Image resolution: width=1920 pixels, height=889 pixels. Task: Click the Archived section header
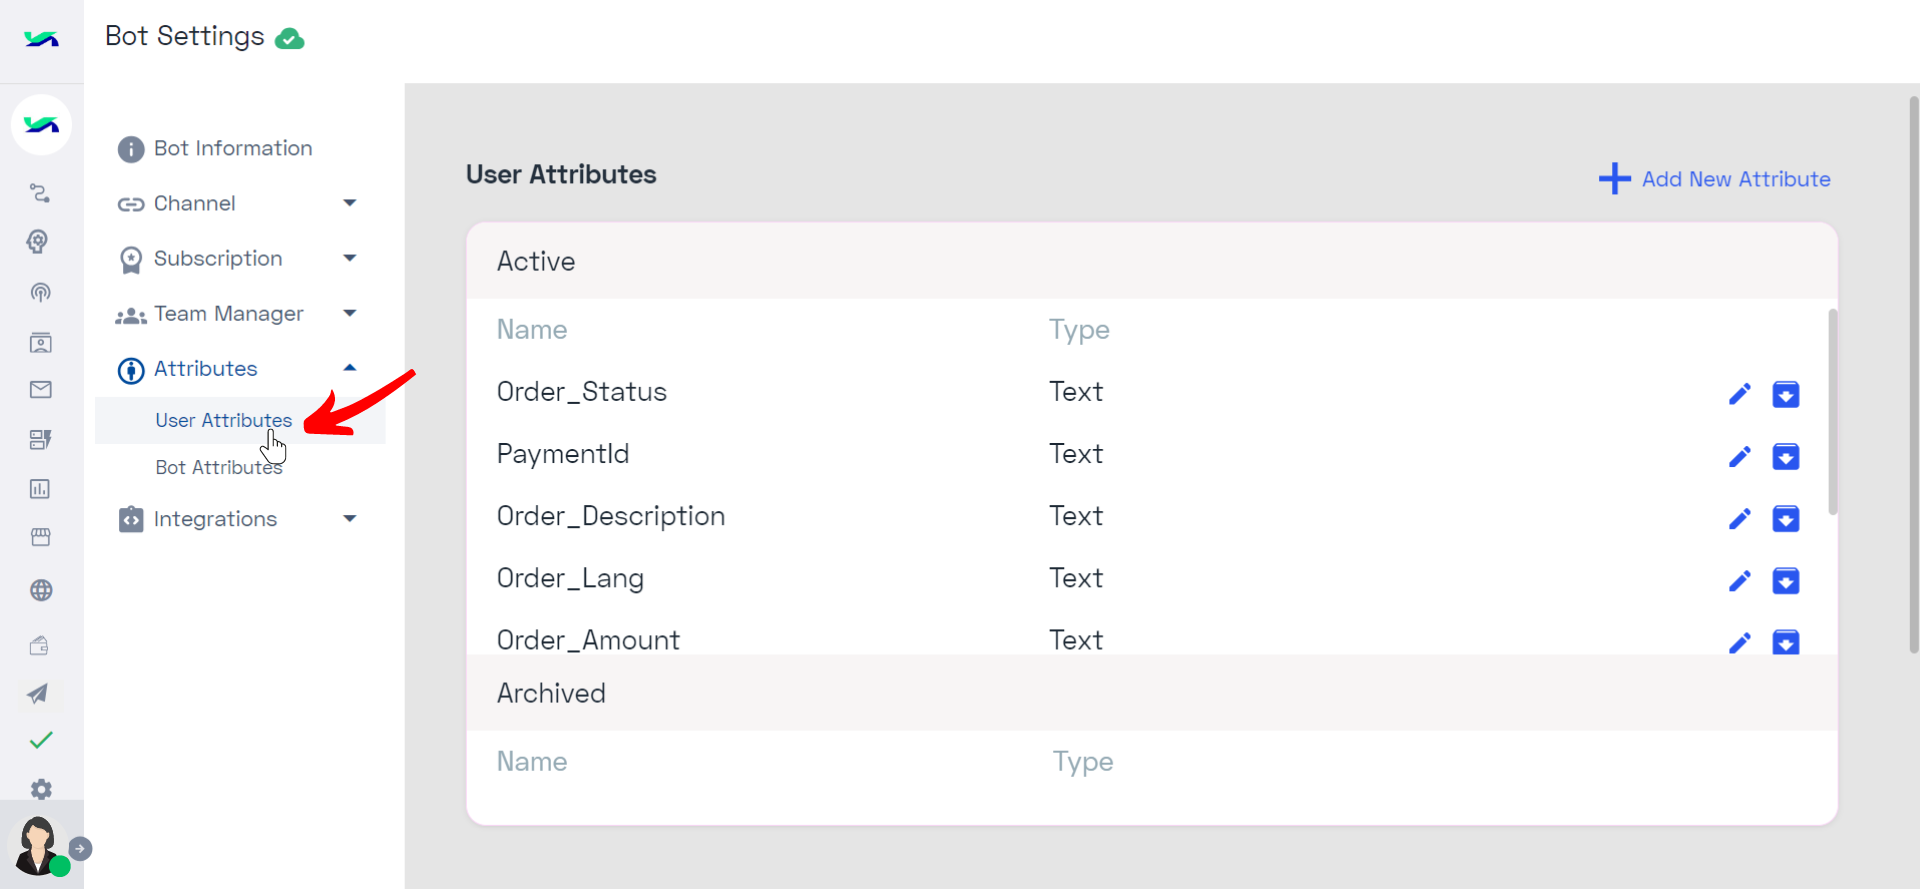1152,693
